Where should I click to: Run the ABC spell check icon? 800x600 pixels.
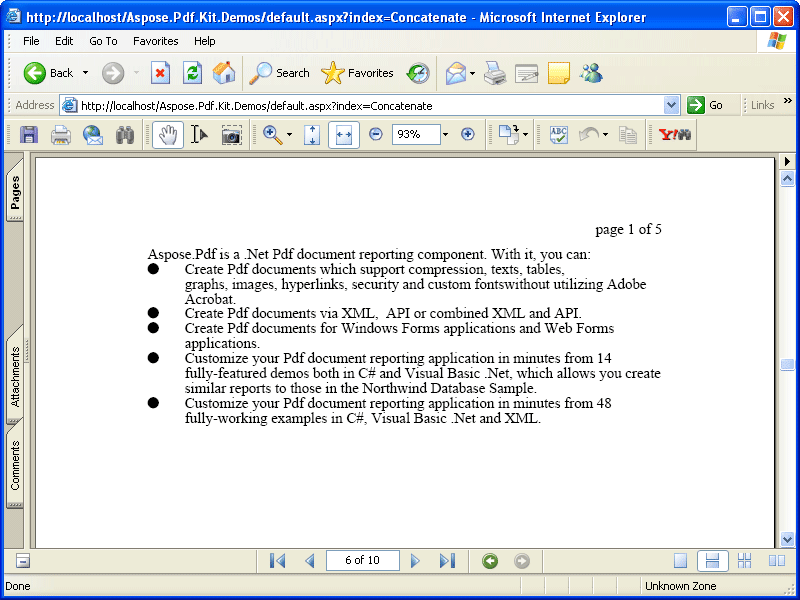click(559, 135)
